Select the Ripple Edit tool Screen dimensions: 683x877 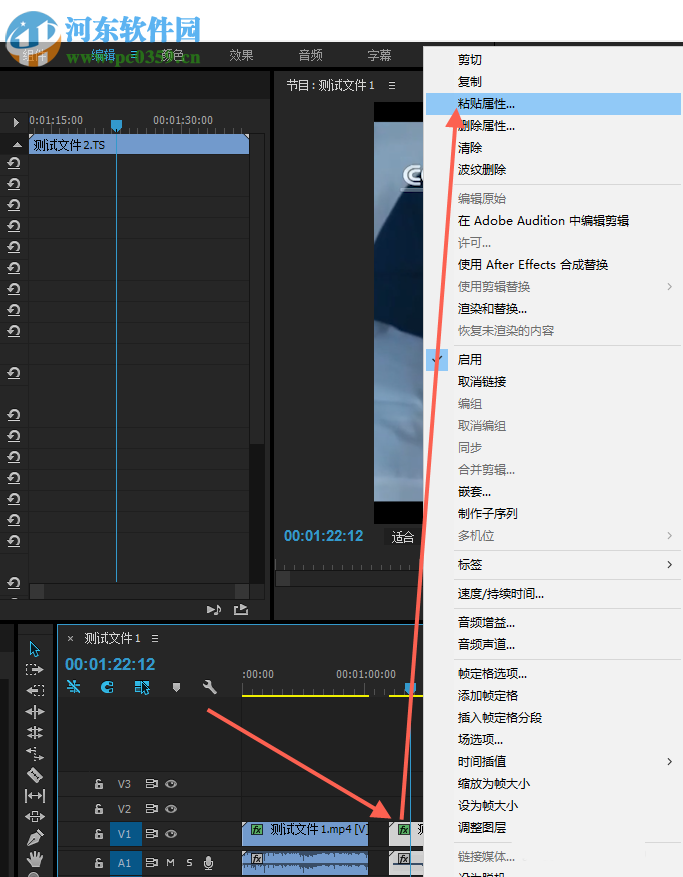[x=35, y=711]
